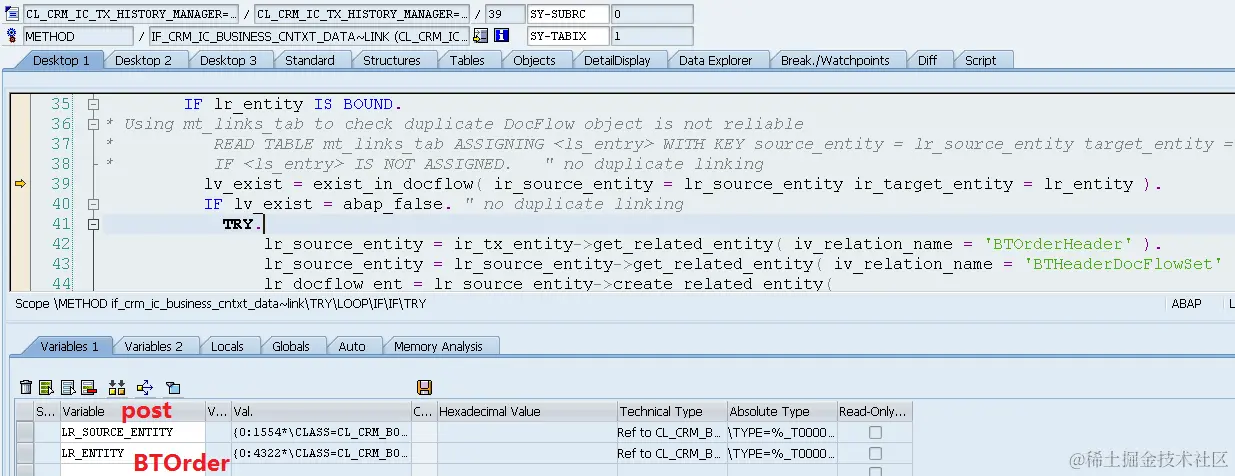The height and width of the screenshot is (476, 1235).
Task: Click the SY-TABIX field
Action: click(567, 35)
